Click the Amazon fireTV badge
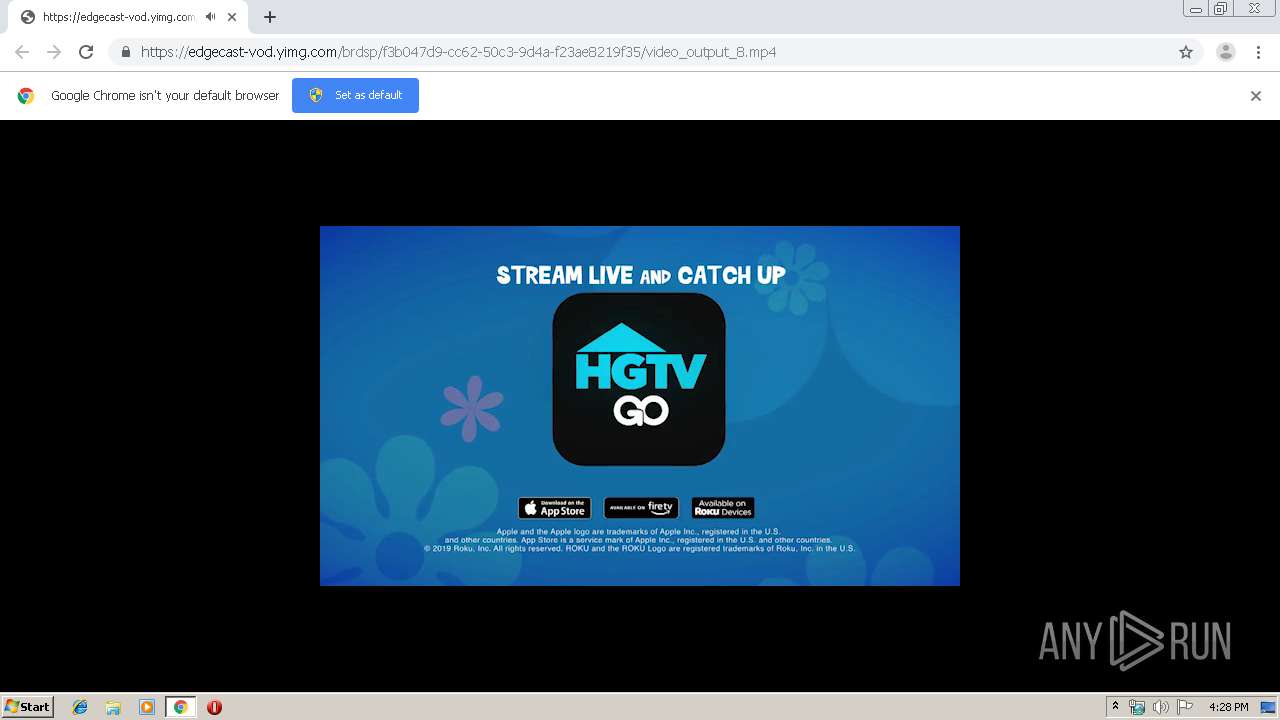The height and width of the screenshot is (720, 1280). pos(641,508)
